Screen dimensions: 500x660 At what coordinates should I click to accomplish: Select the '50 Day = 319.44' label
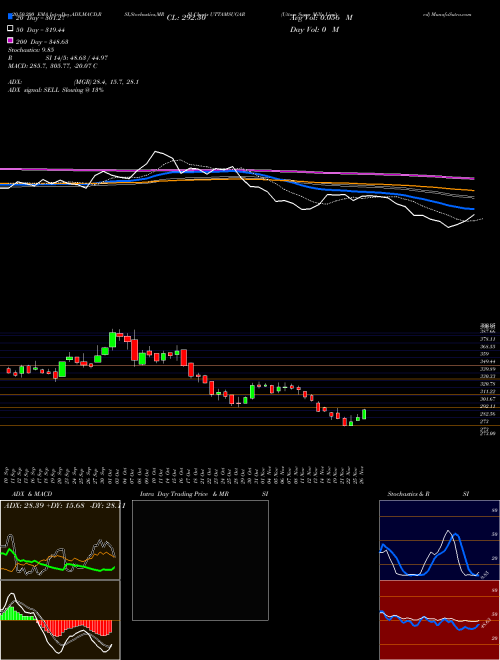coord(41,29)
